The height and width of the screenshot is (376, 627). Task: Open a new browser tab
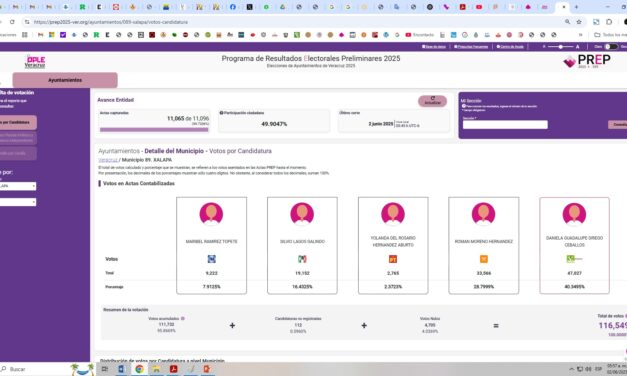coord(576,7)
